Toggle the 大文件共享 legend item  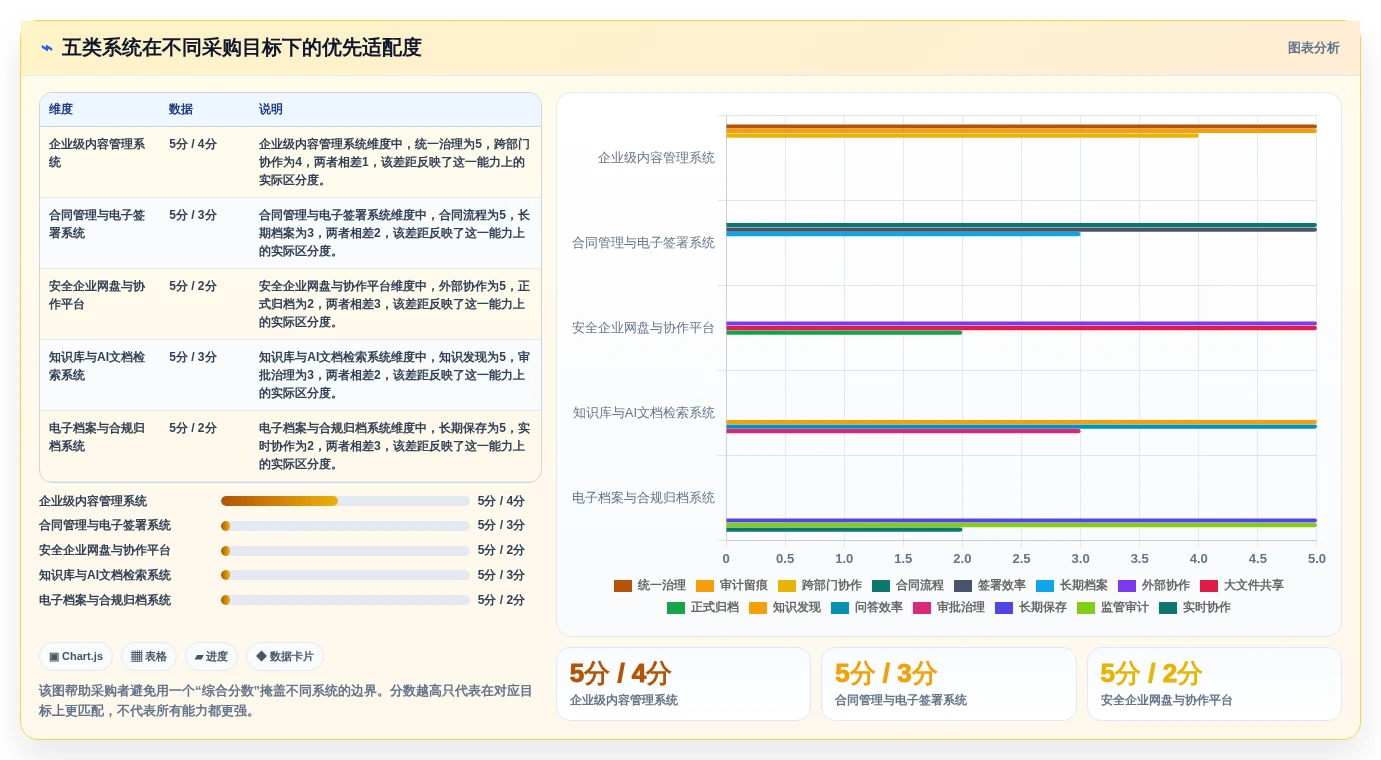click(1242, 585)
